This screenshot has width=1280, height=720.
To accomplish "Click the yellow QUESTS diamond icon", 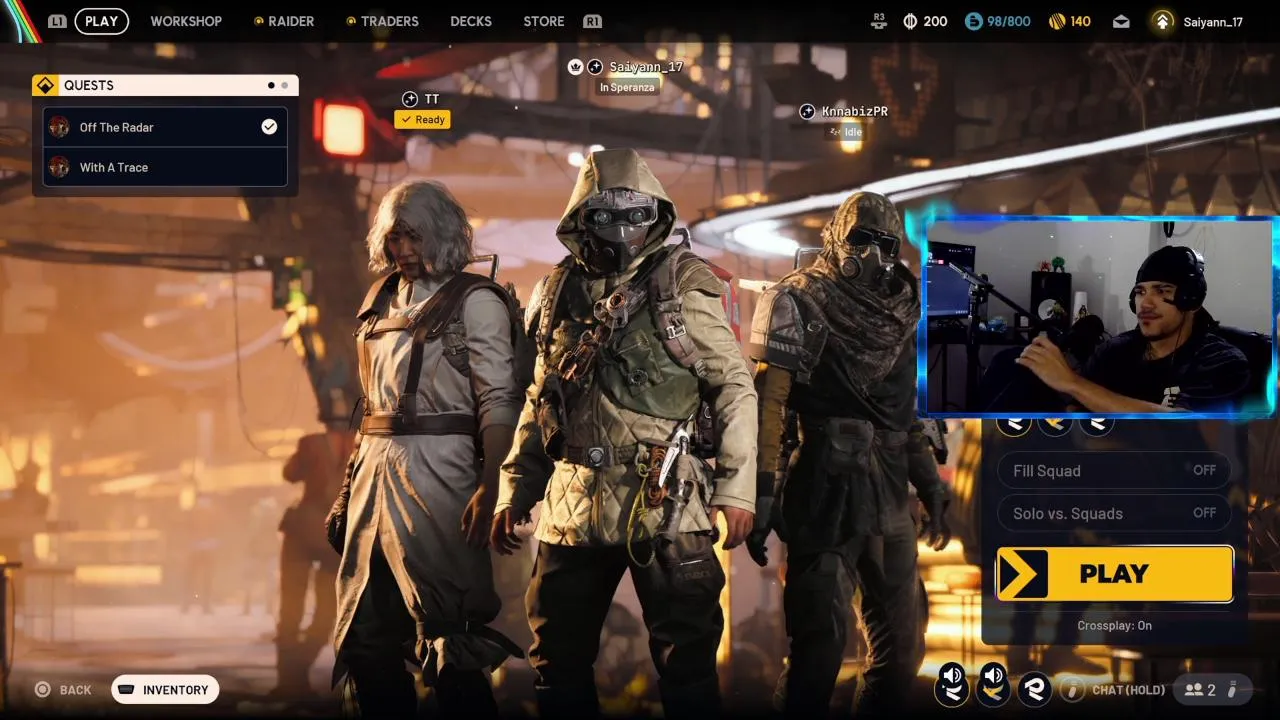I will pos(45,86).
